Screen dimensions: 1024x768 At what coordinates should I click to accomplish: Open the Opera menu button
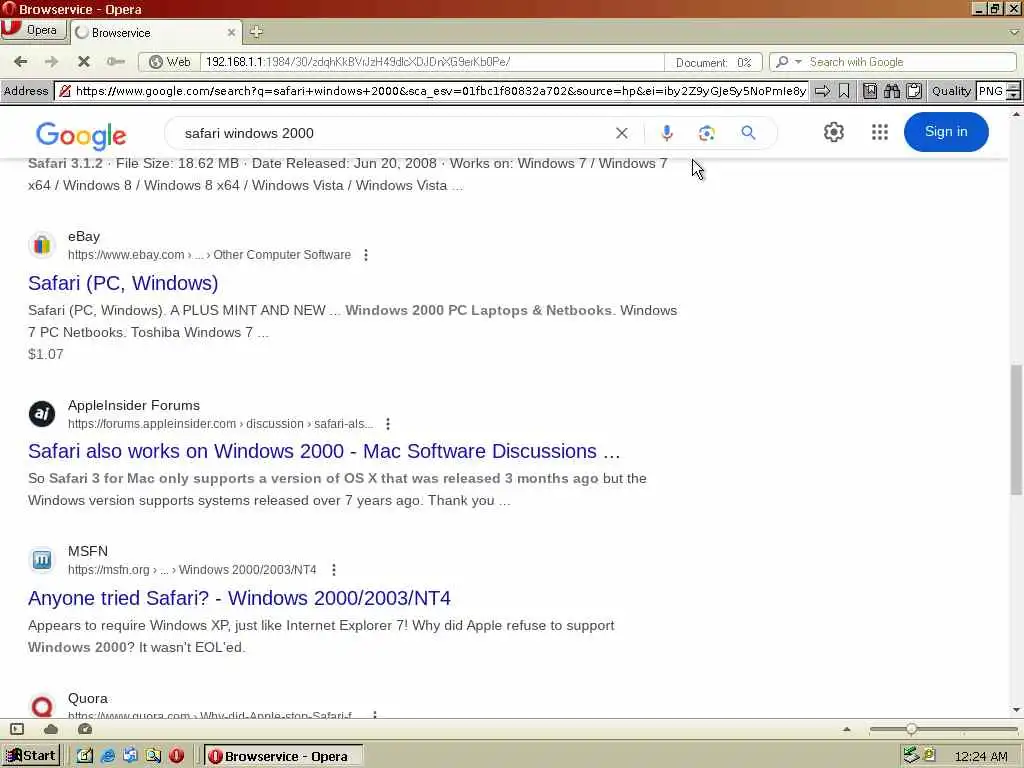point(33,30)
